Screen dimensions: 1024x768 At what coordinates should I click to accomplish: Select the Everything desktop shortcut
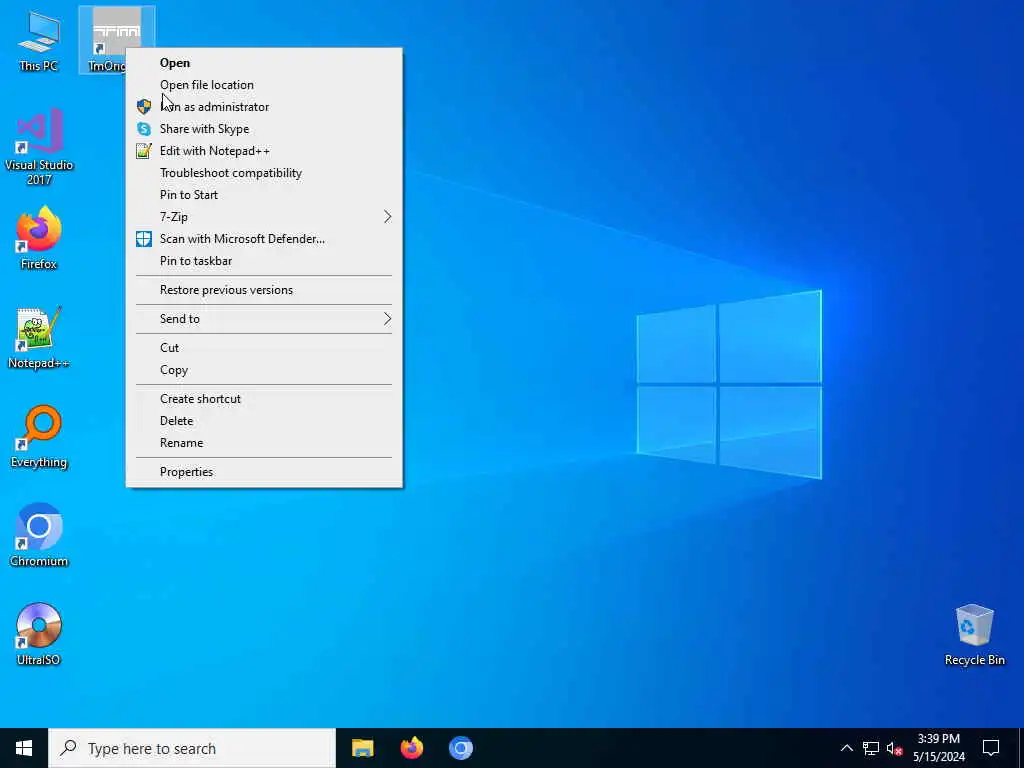(39, 436)
